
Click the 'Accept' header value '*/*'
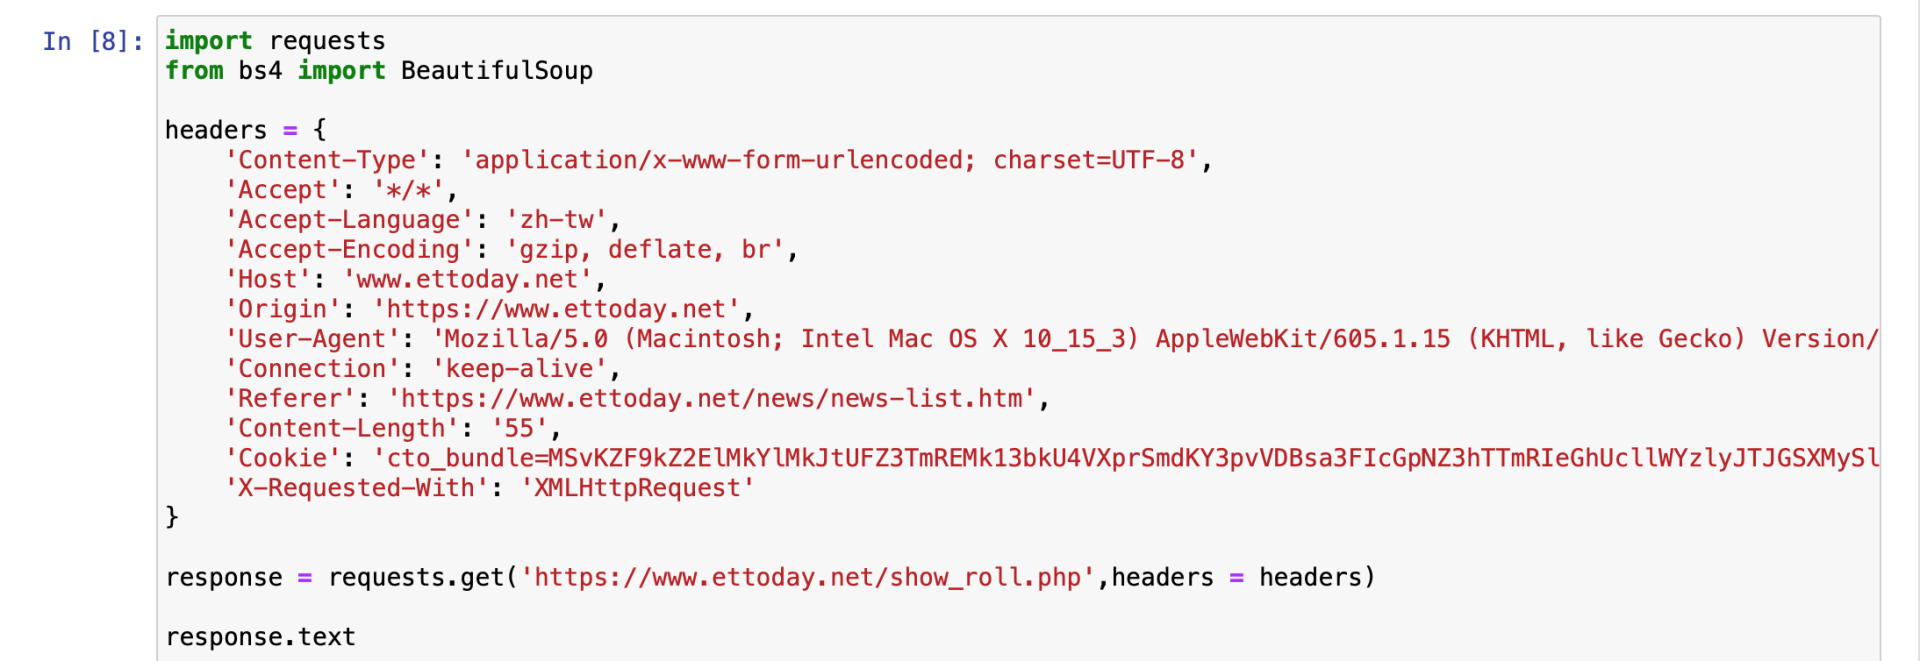pyautogui.click(x=409, y=190)
